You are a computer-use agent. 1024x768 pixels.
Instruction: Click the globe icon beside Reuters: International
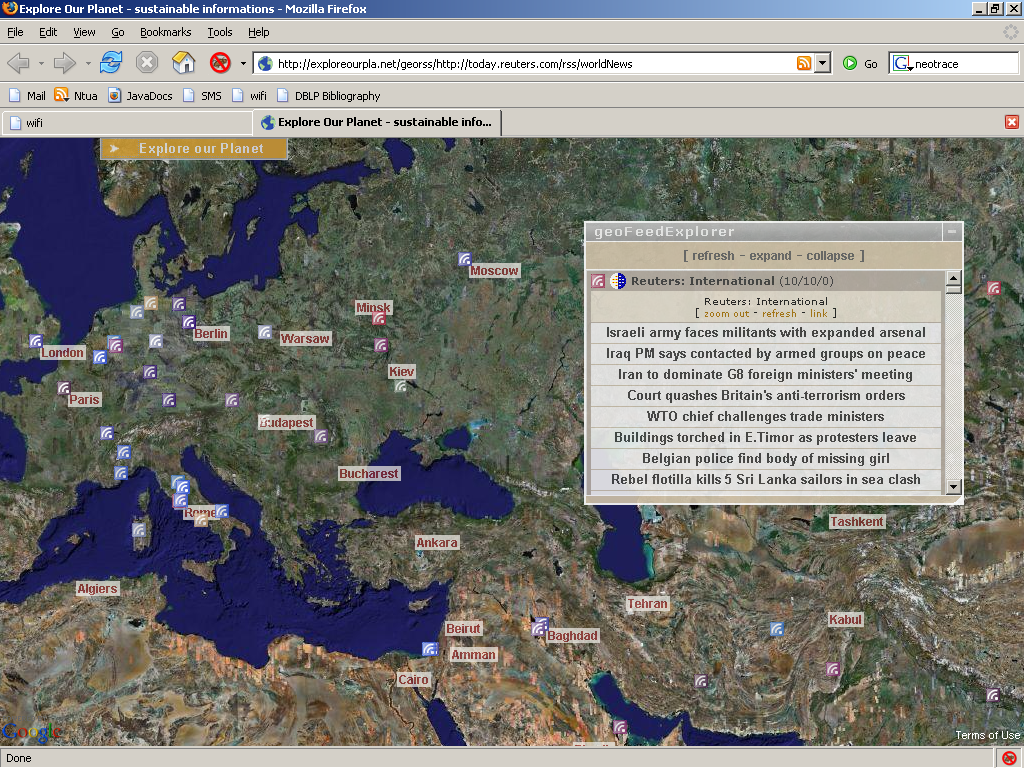pos(618,281)
